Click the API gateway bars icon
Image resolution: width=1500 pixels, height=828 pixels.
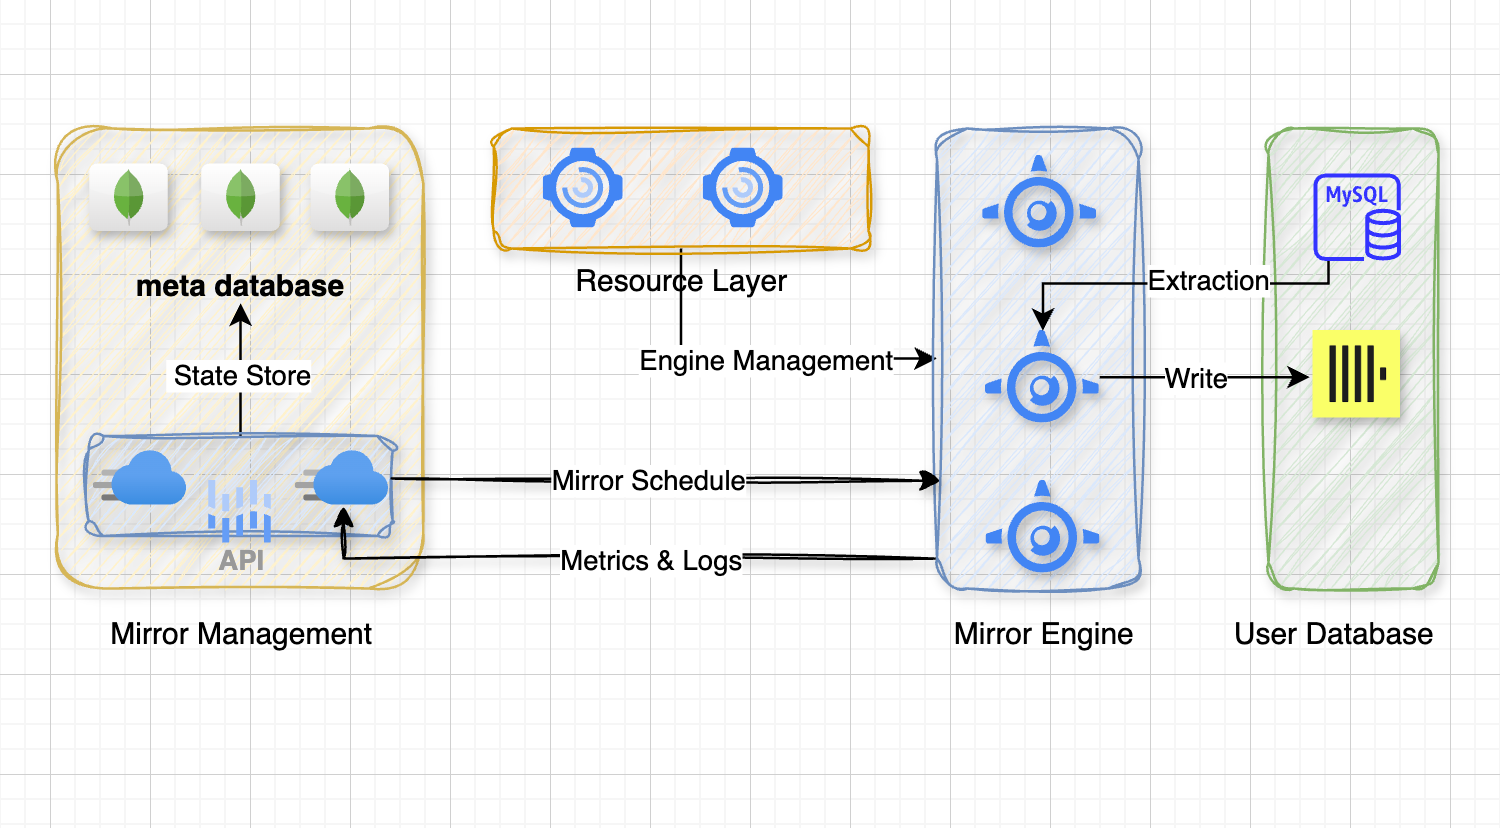click(x=240, y=510)
